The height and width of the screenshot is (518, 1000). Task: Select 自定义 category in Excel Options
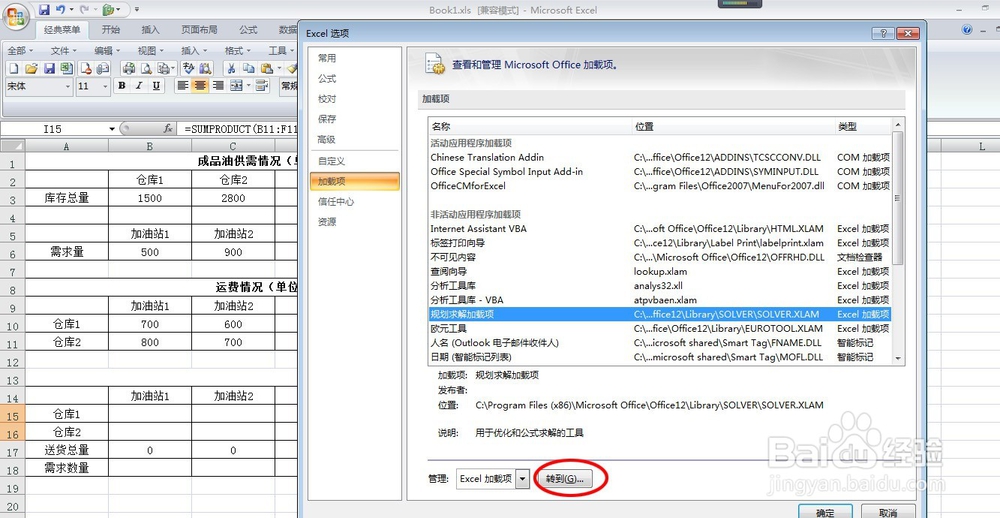tap(355, 161)
